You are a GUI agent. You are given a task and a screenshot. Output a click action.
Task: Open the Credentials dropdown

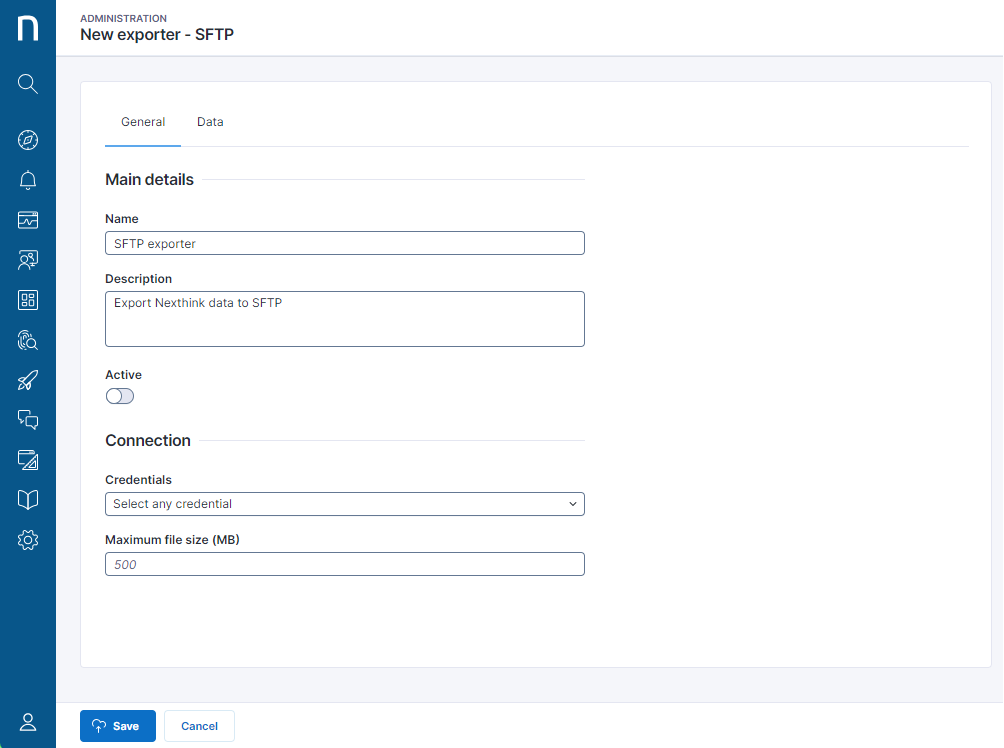[x=344, y=504]
